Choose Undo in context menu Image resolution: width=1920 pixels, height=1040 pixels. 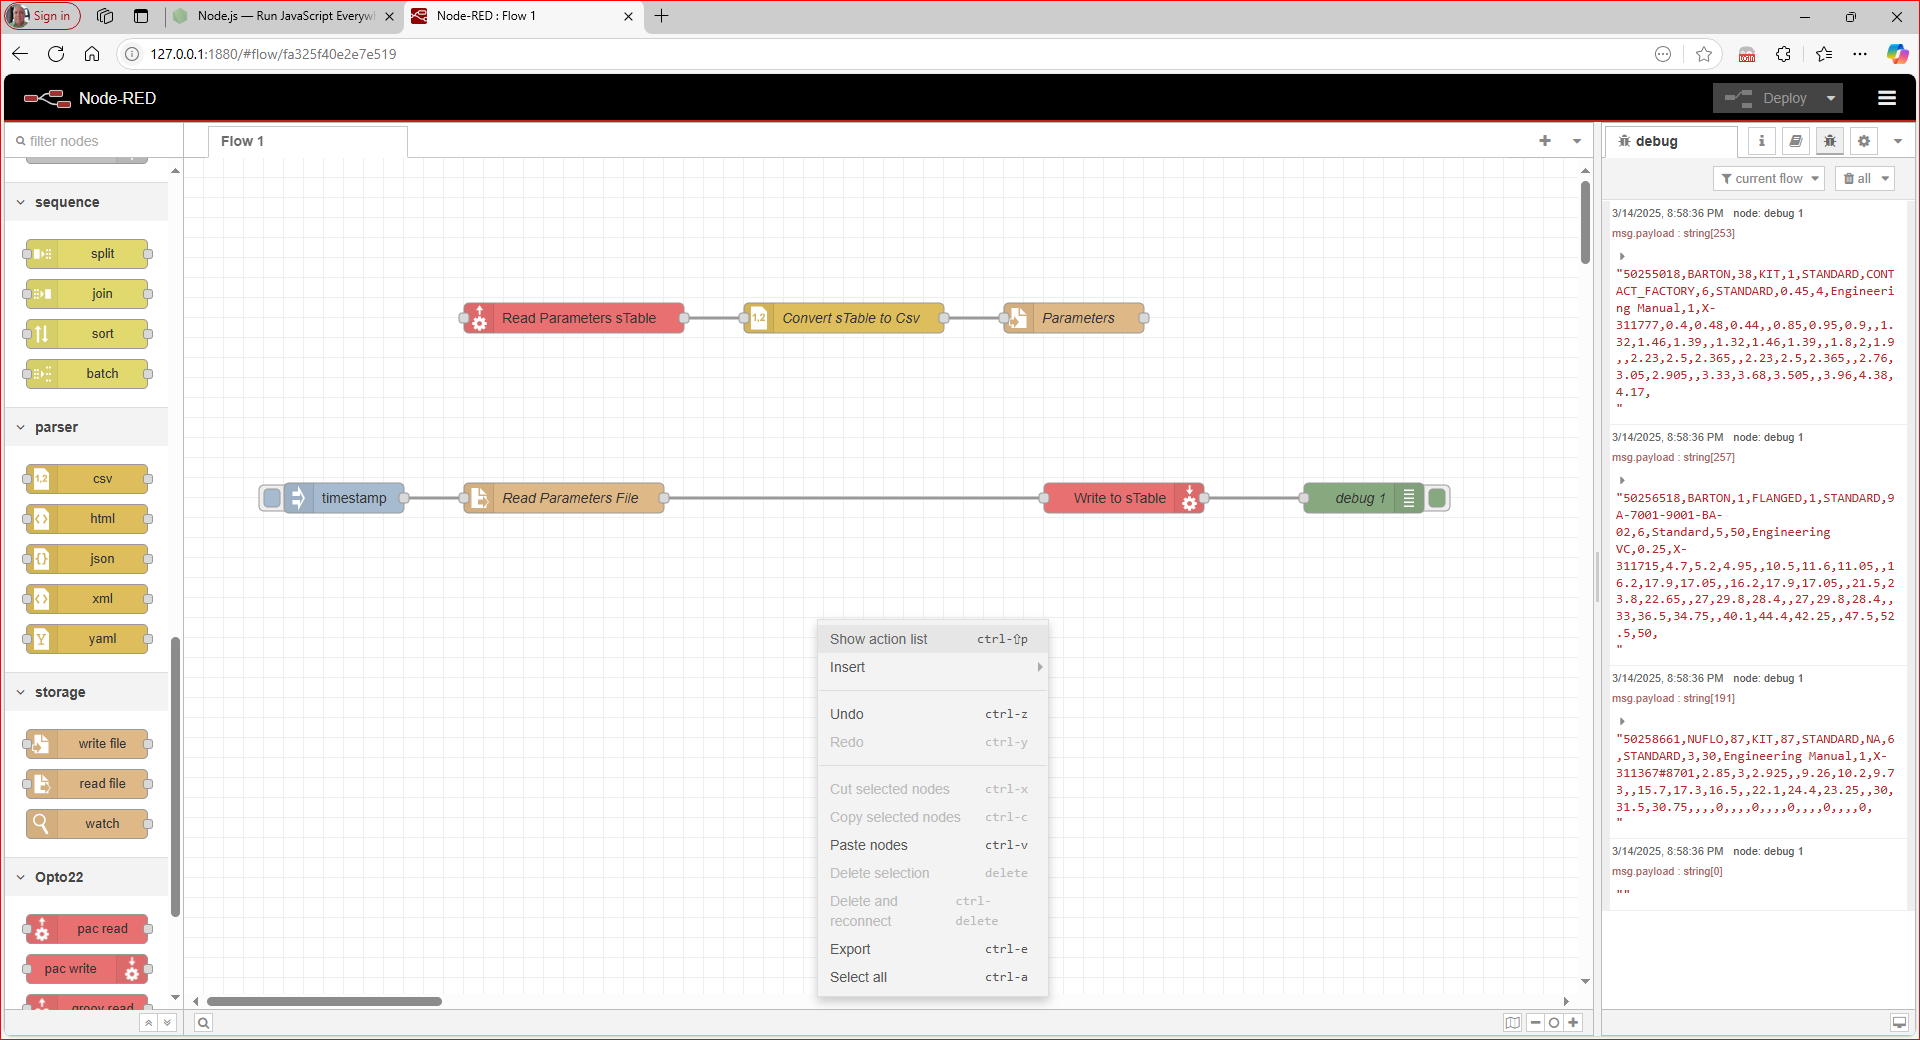click(x=932, y=714)
